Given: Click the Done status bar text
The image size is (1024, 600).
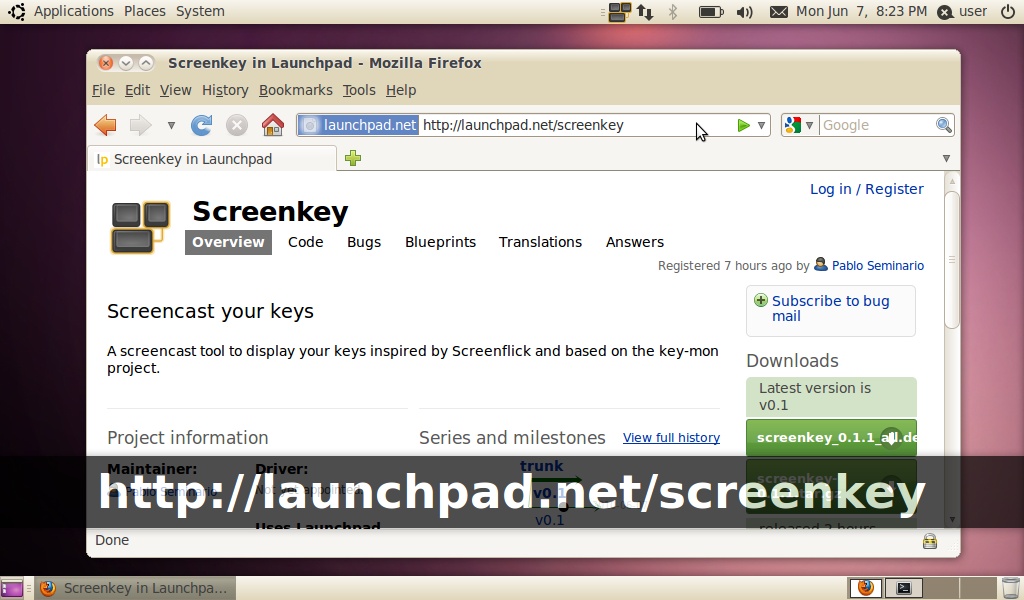Looking at the screenshot, I should 112,540.
